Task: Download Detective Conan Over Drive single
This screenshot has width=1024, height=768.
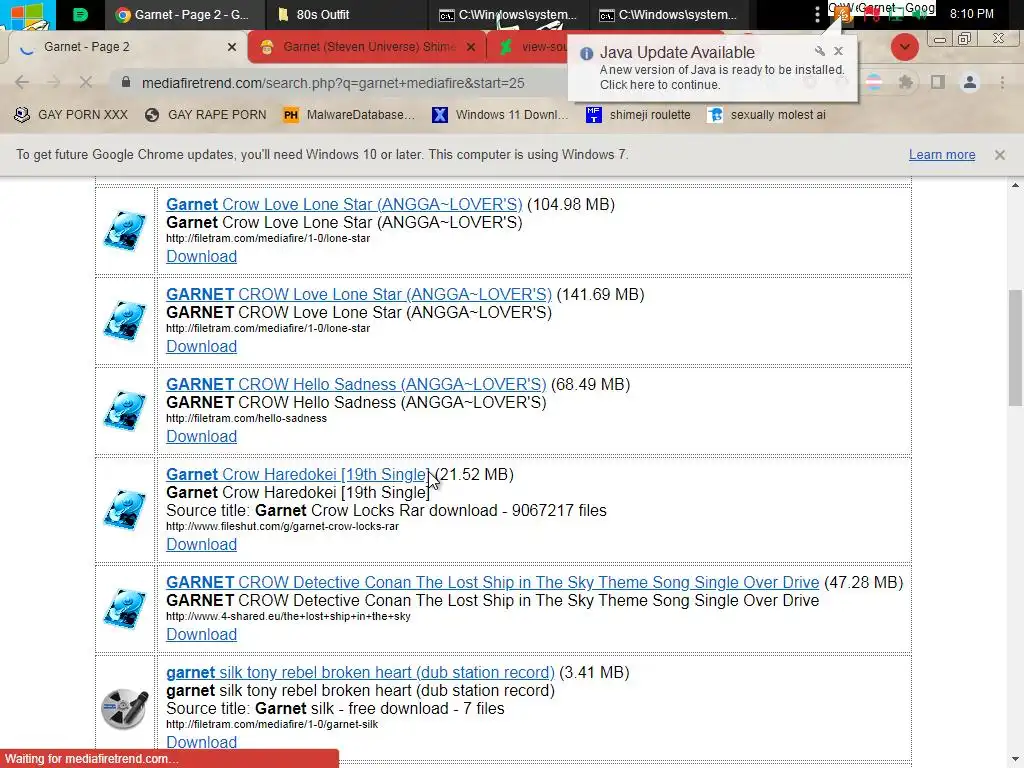Action: tap(201, 635)
